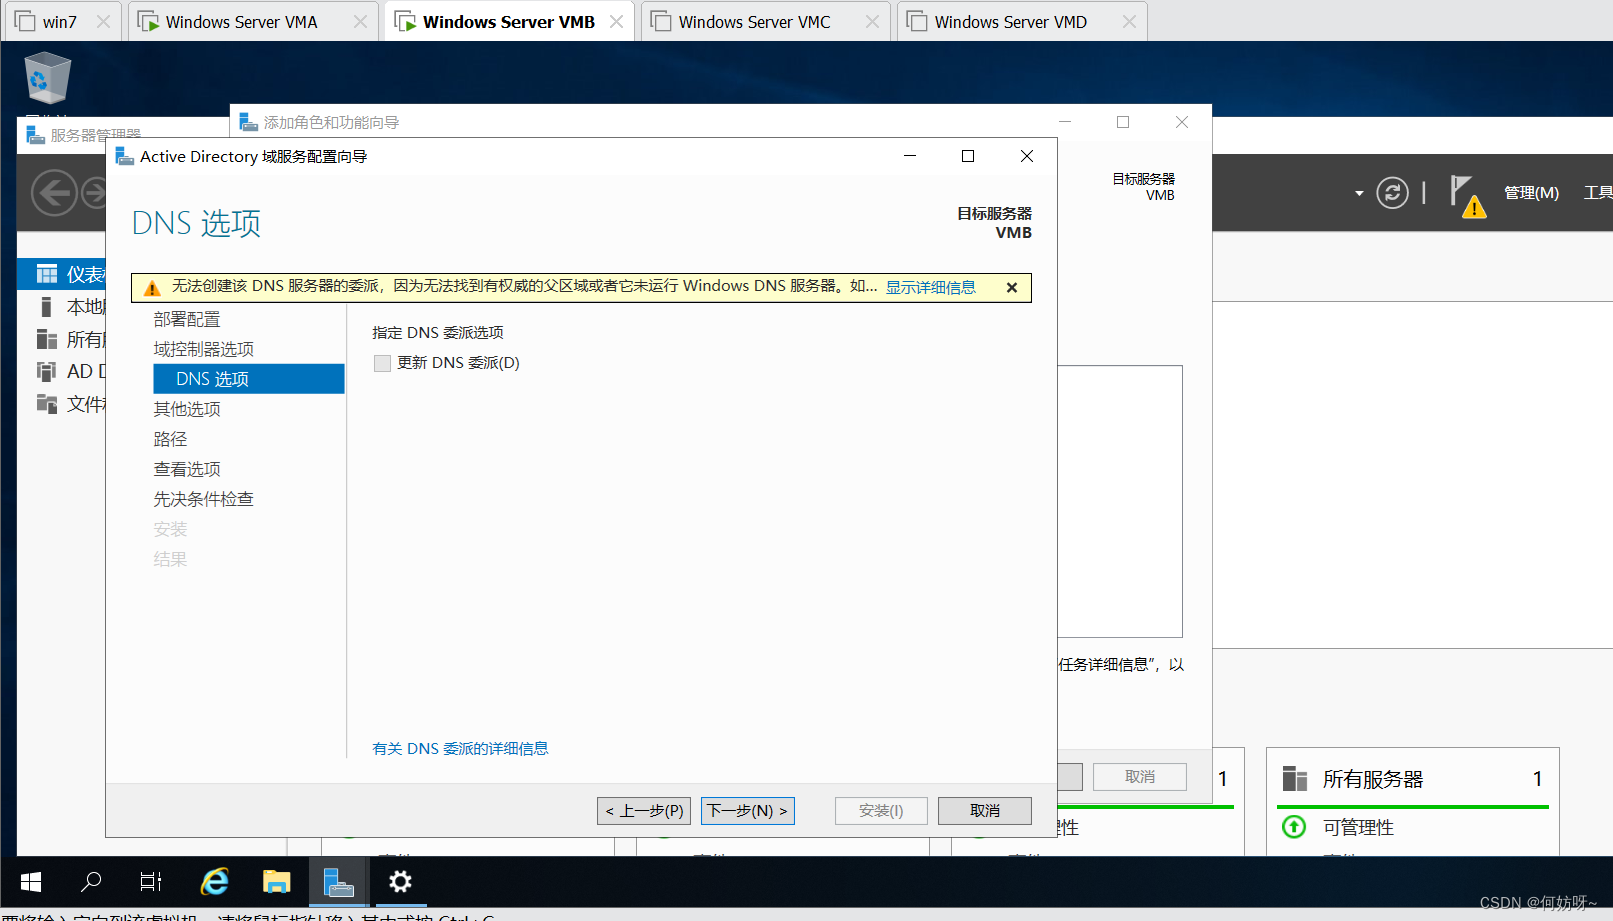Screen dimensions: 1613x921
Task: Open Task View on the taskbar
Action: (x=151, y=881)
